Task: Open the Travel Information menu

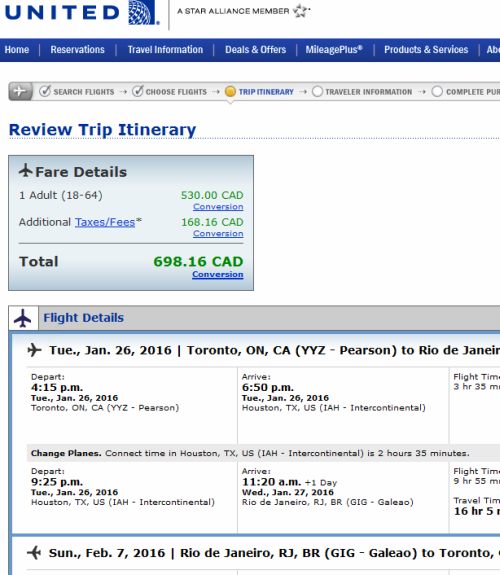Action: 165,50
